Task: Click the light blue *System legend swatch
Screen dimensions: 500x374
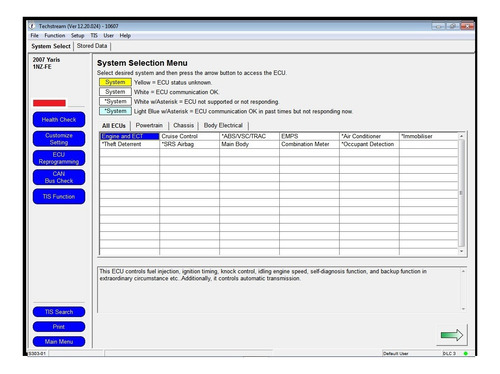Action: [115, 111]
